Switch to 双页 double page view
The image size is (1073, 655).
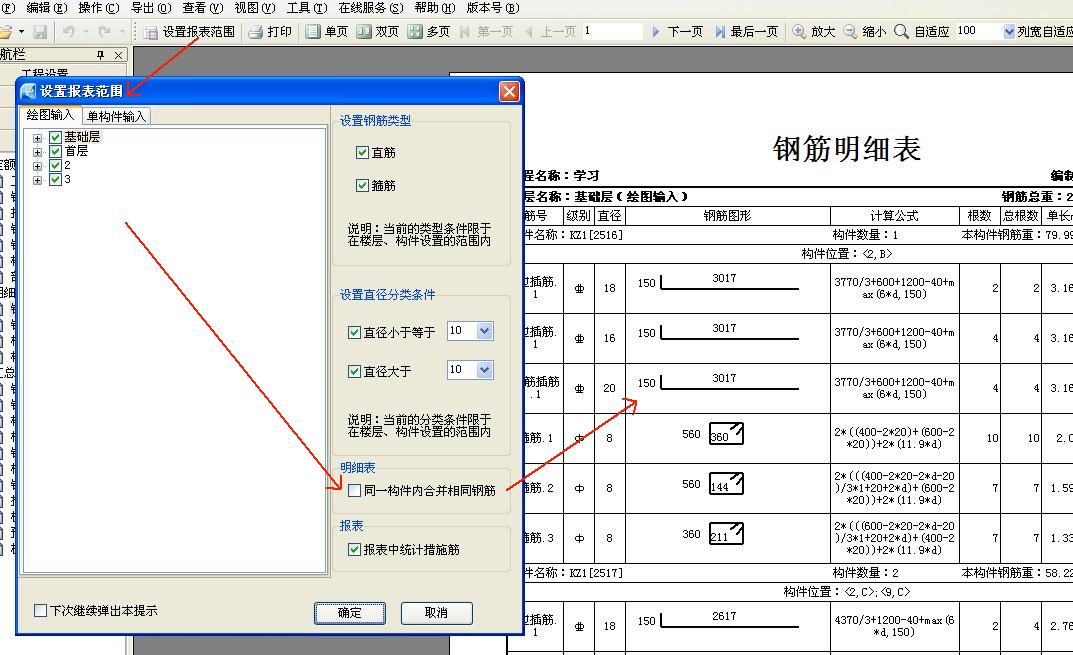[x=378, y=31]
